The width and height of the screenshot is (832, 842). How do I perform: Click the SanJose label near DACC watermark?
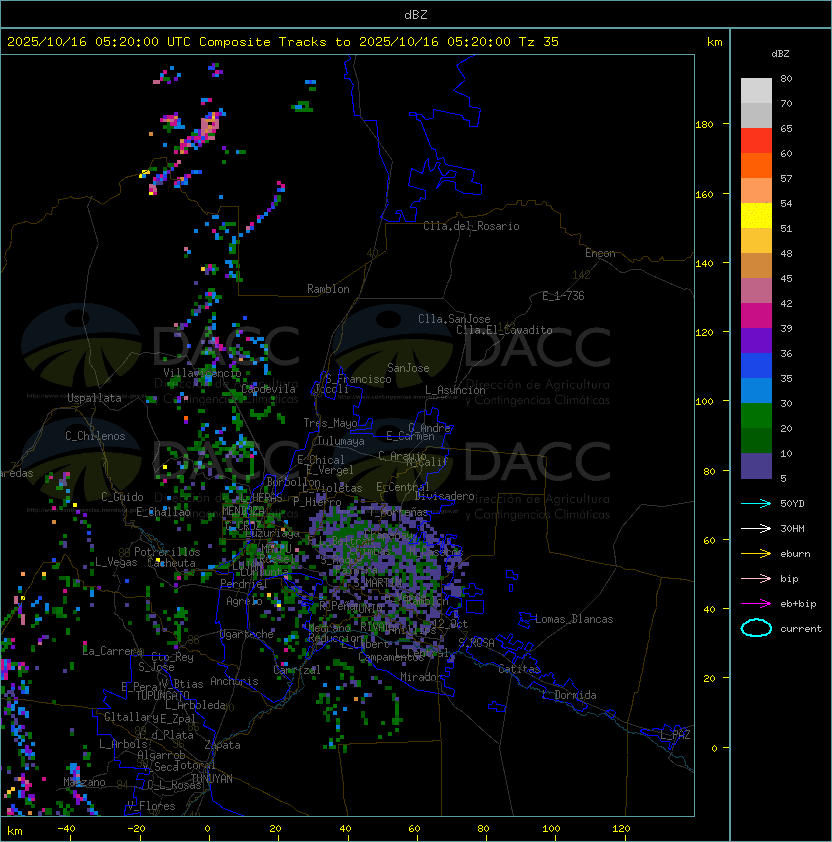coord(408,368)
